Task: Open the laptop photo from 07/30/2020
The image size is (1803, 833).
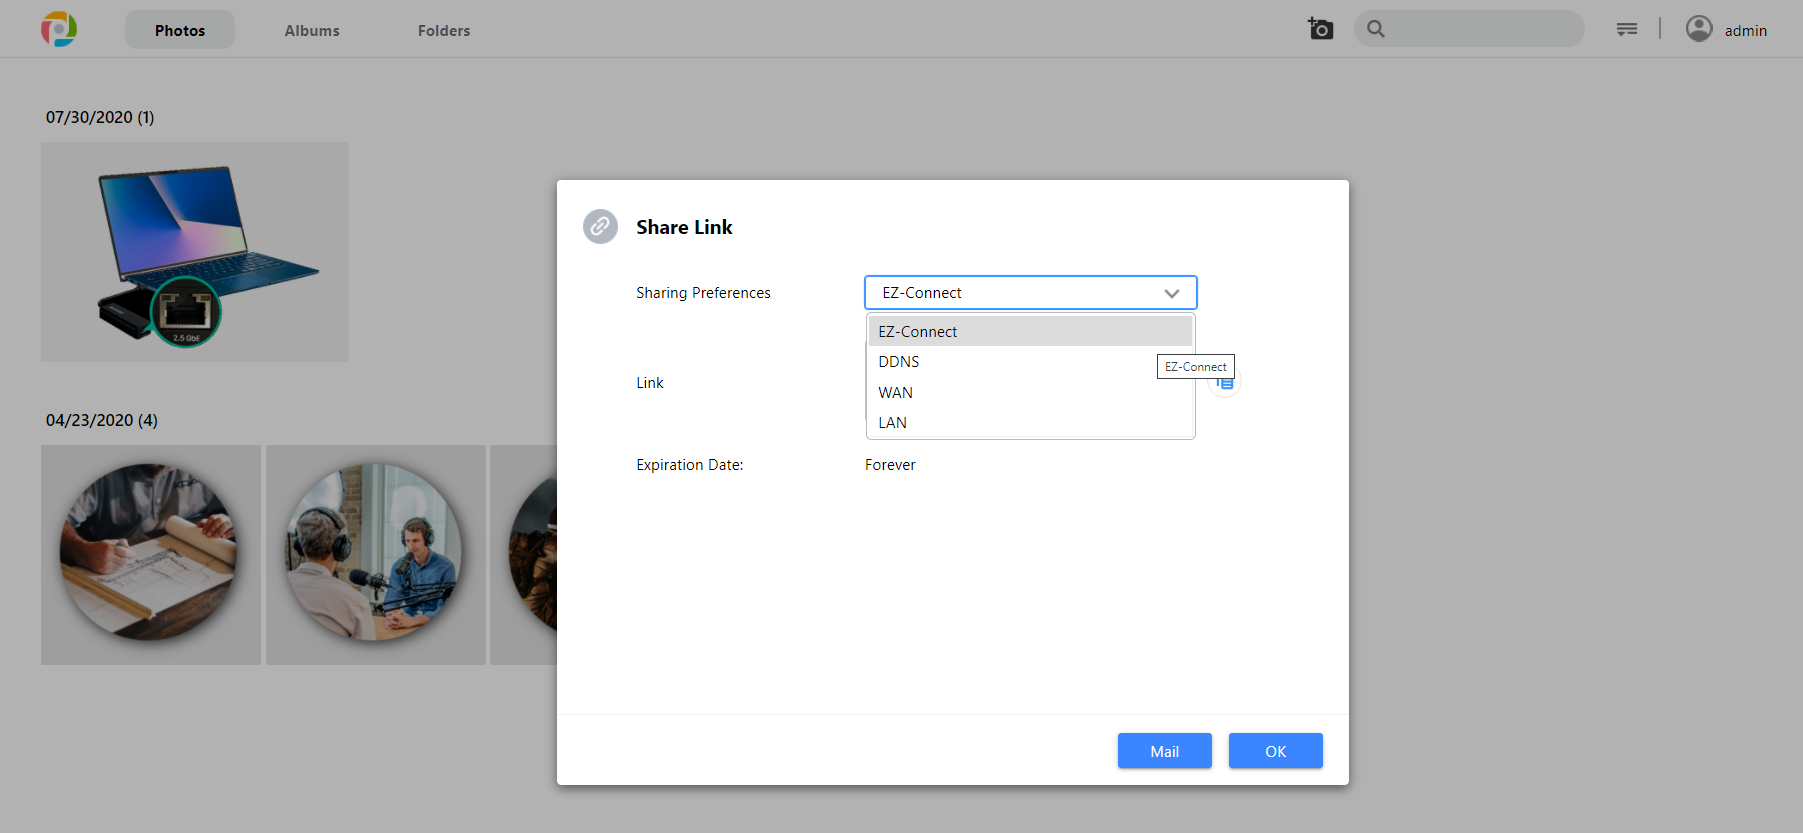Action: coord(195,252)
